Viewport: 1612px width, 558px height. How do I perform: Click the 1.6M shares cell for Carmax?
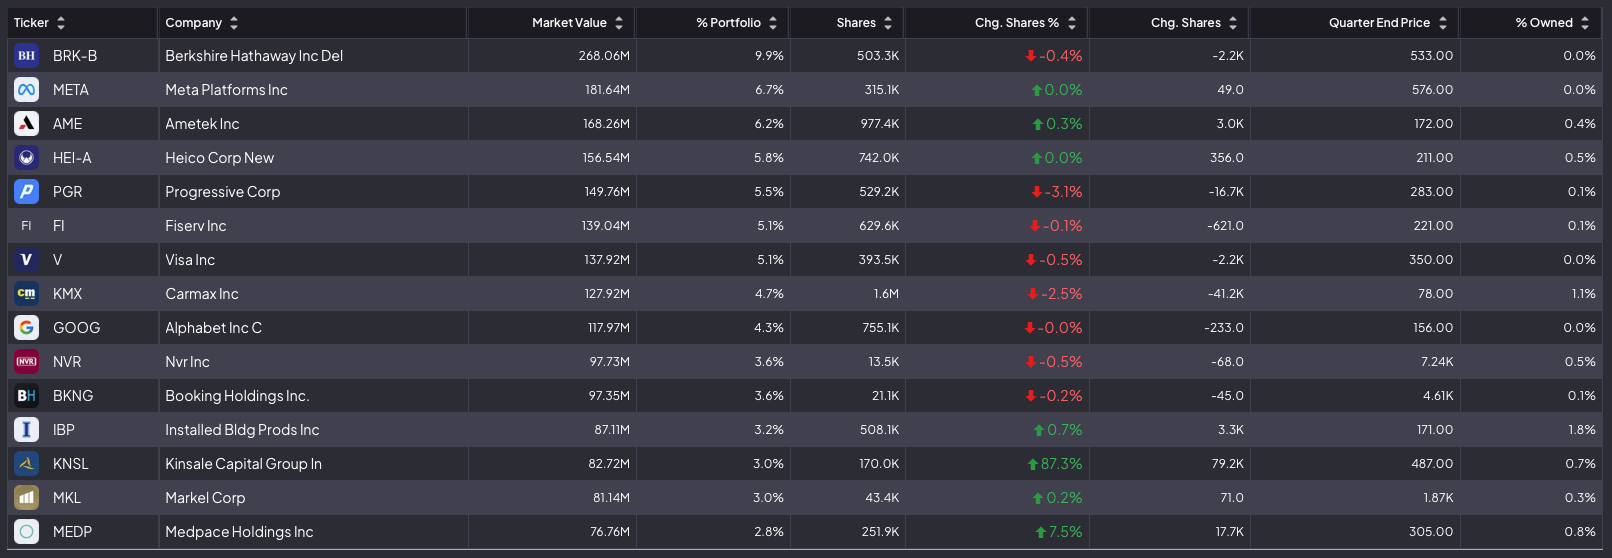[x=886, y=294]
